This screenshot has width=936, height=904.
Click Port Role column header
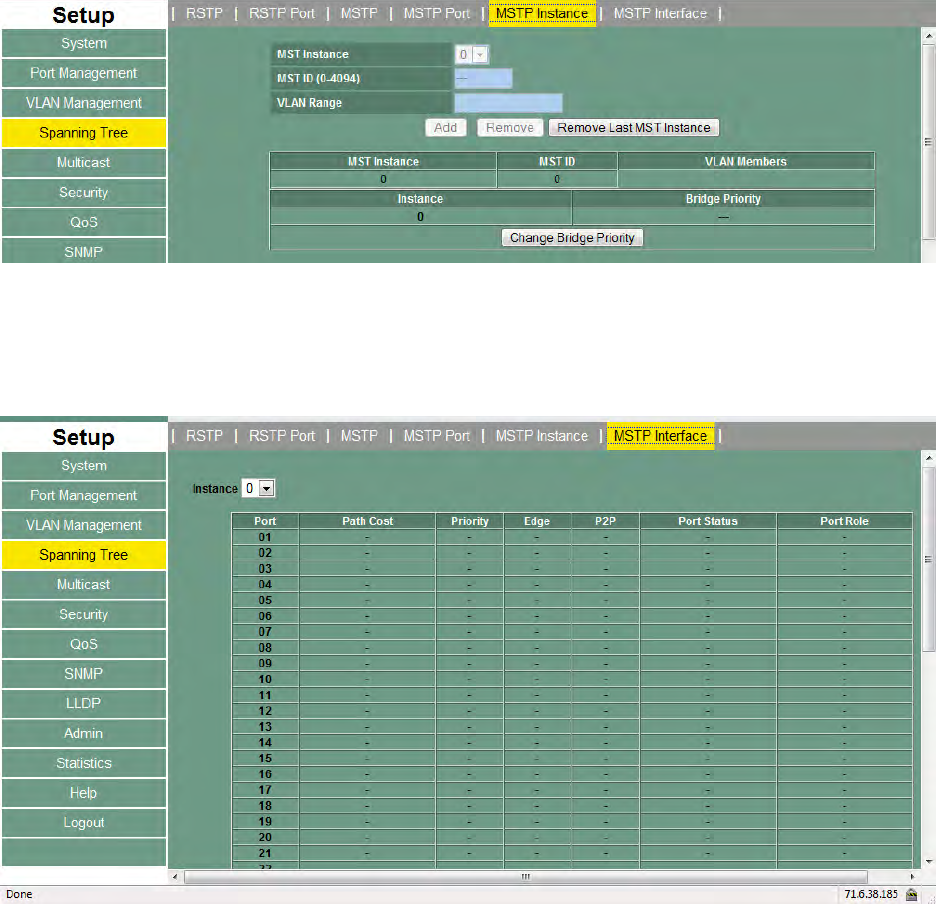[844, 521]
